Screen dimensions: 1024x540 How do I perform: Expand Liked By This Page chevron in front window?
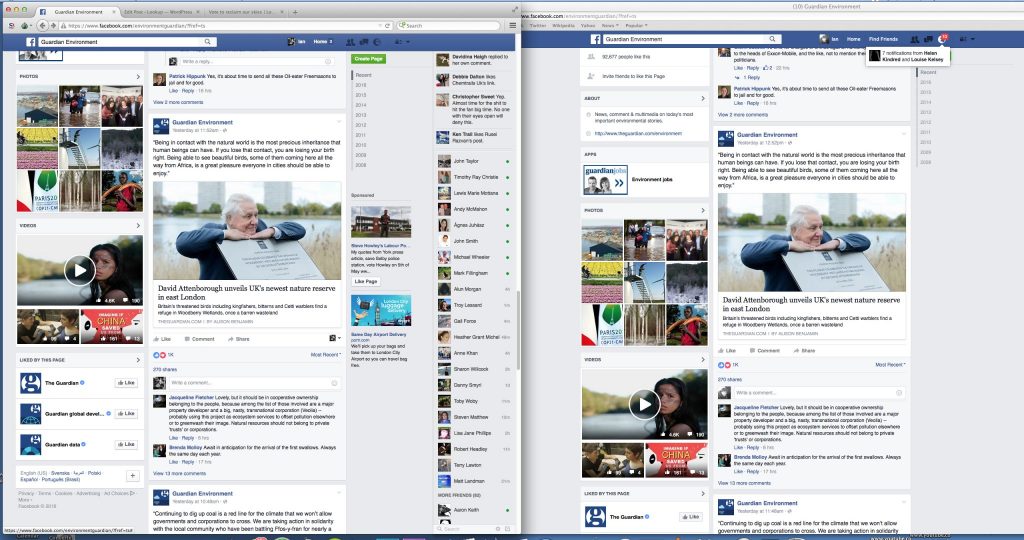138,360
